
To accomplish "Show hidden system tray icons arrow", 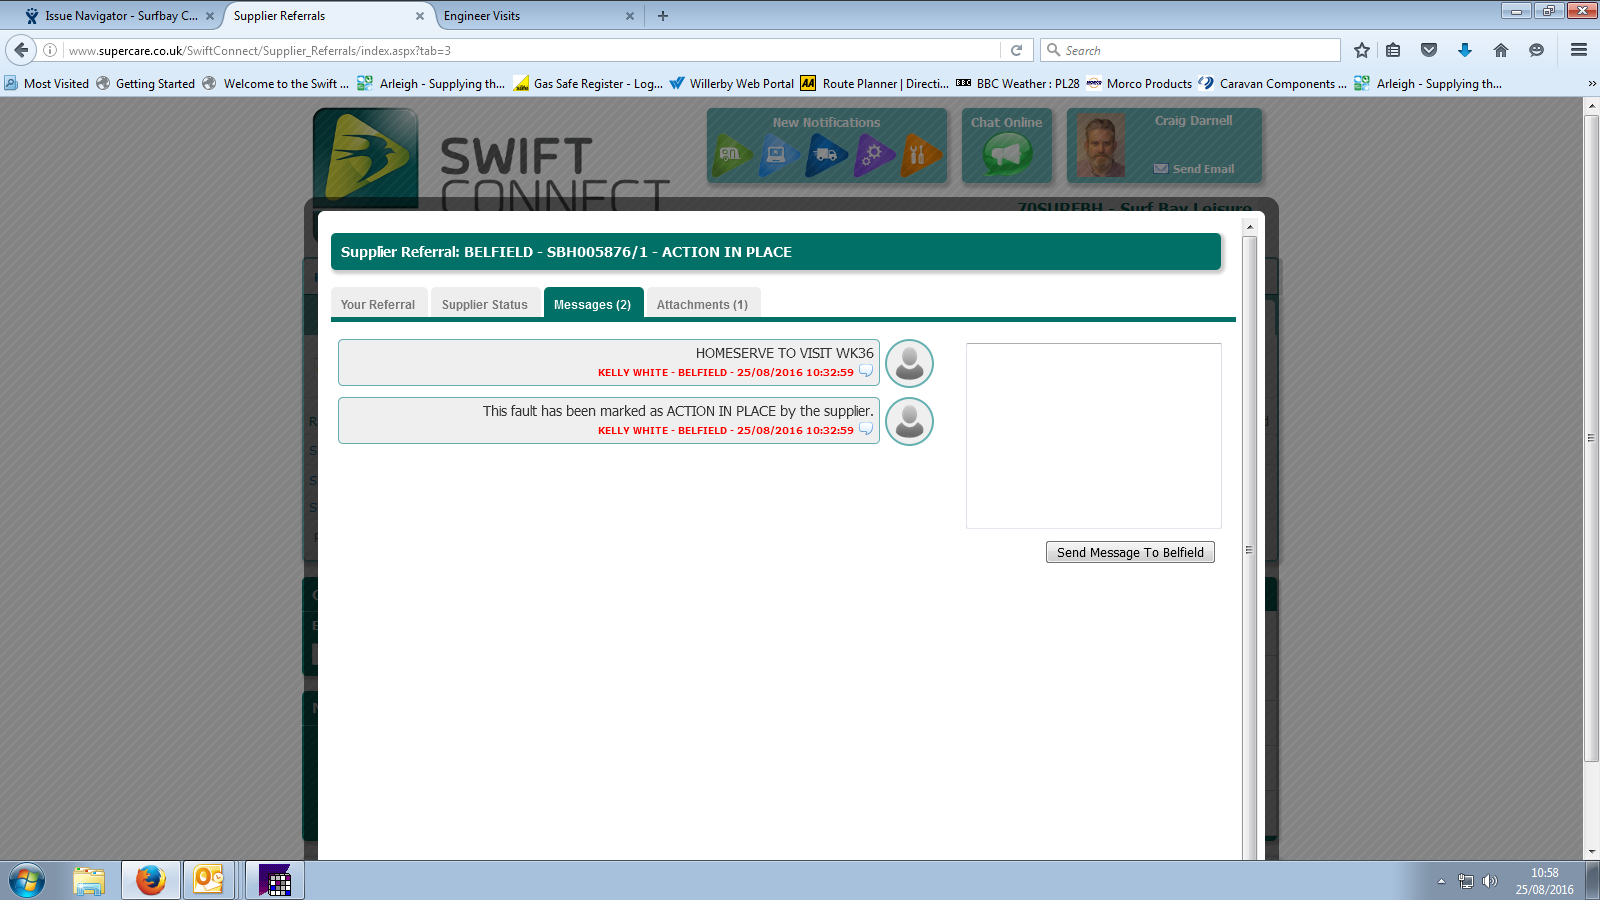I will (1441, 881).
